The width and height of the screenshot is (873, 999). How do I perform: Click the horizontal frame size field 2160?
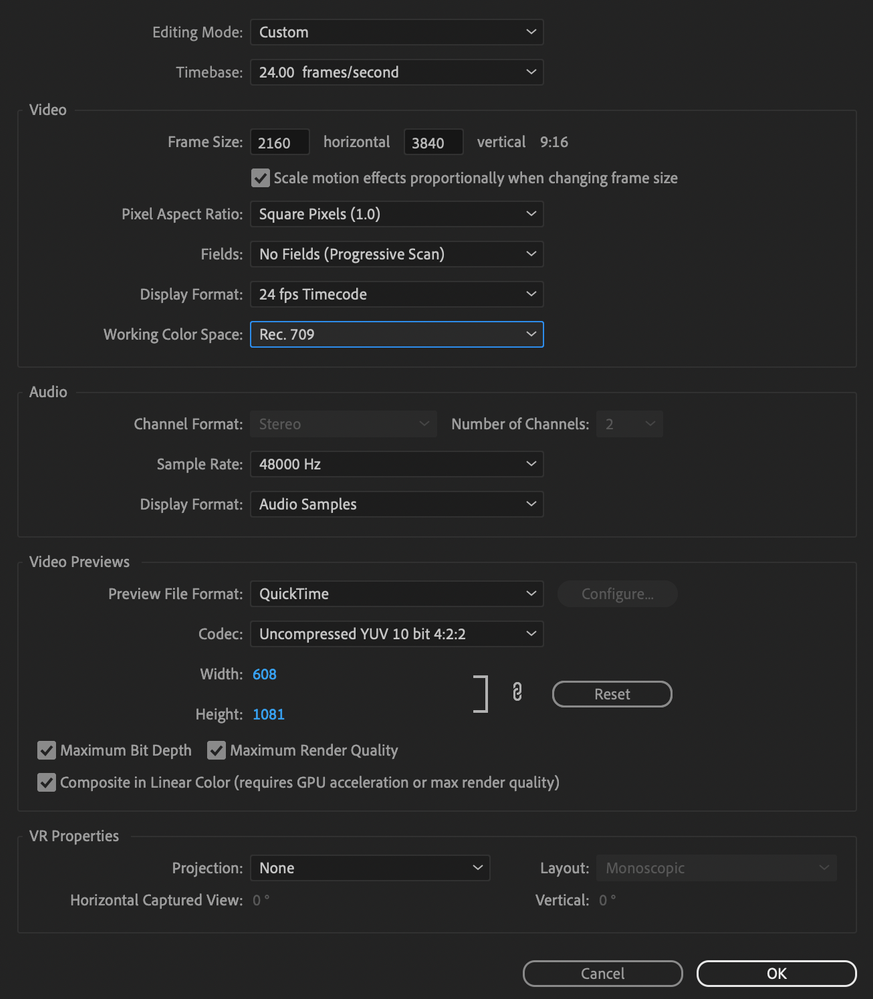[x=280, y=142]
